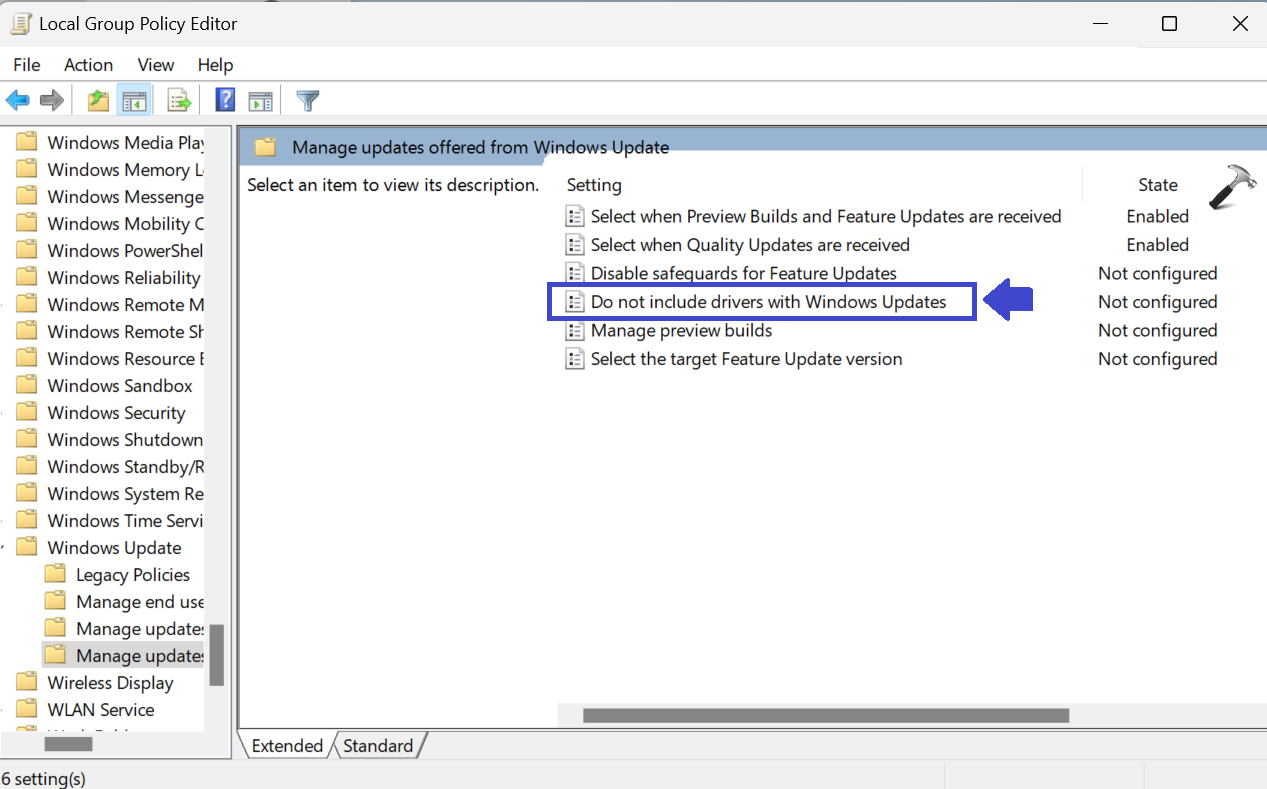Select Windows Time Service tree item
This screenshot has height=789, width=1267.
(x=125, y=521)
